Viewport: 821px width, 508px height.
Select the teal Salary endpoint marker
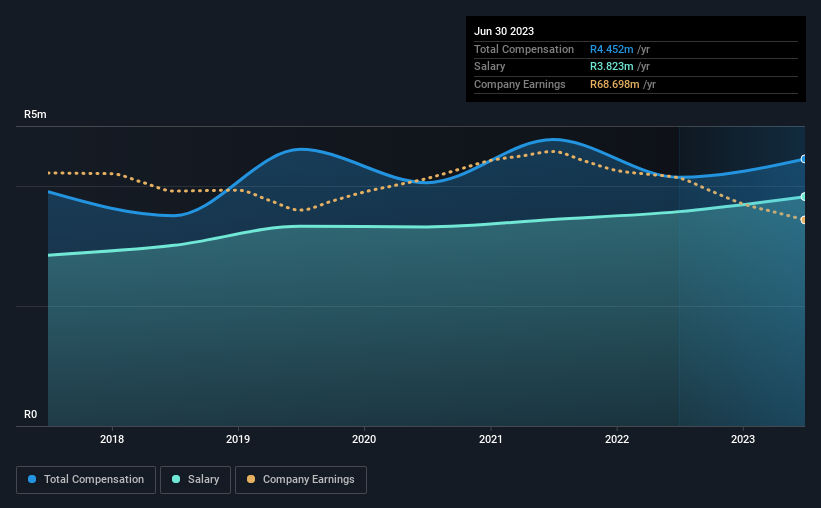point(804,197)
